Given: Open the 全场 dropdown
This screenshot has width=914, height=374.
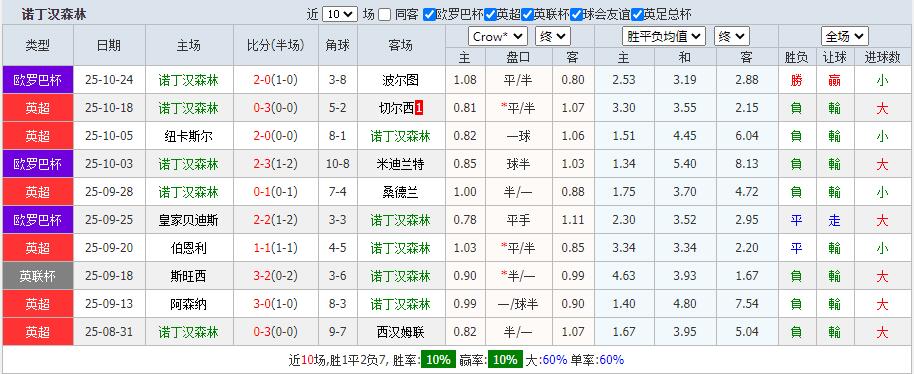Looking at the screenshot, I should point(845,37).
